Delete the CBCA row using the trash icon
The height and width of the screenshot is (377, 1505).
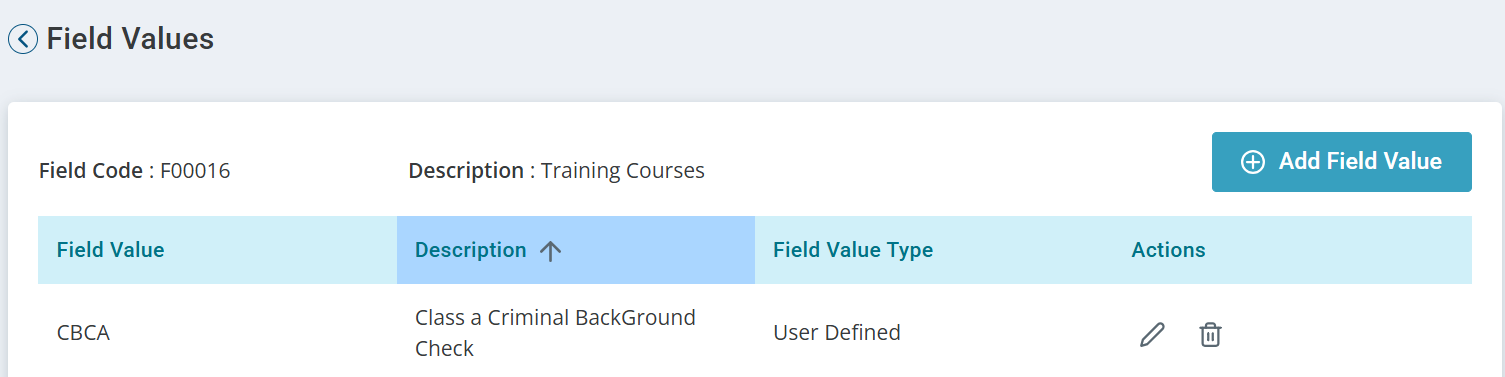click(1210, 334)
